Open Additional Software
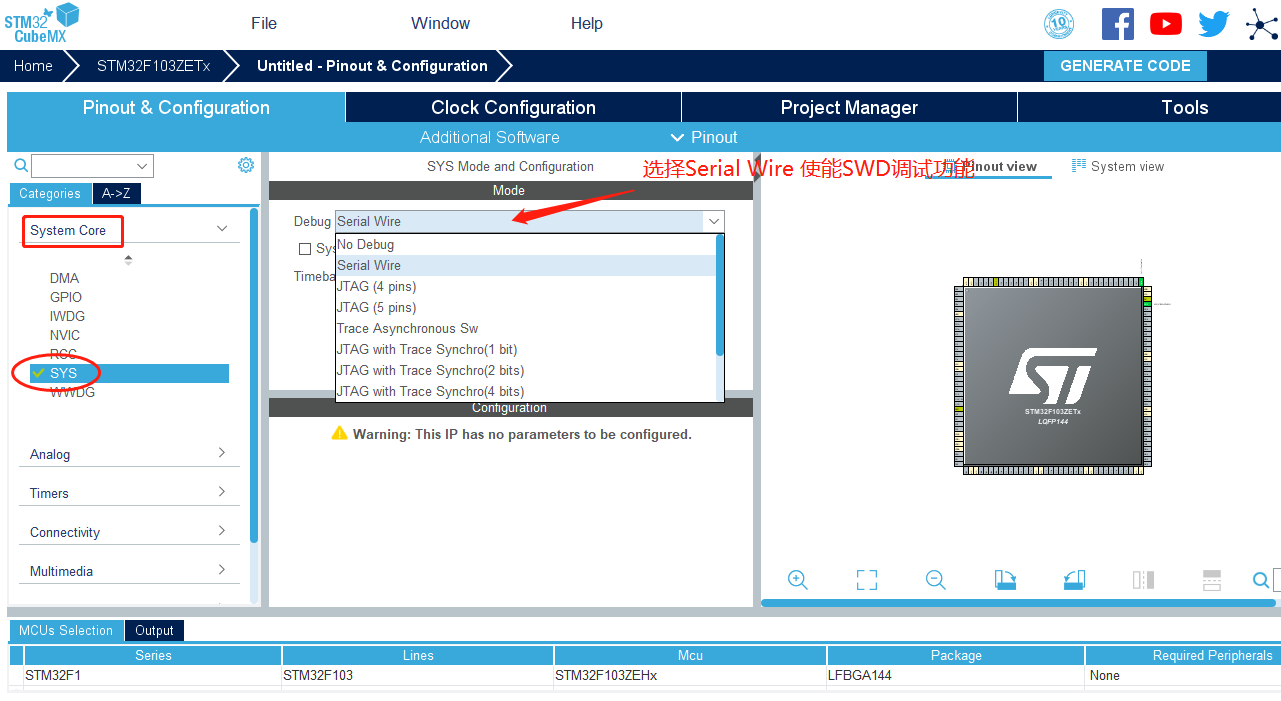1281x701 pixels. point(489,137)
